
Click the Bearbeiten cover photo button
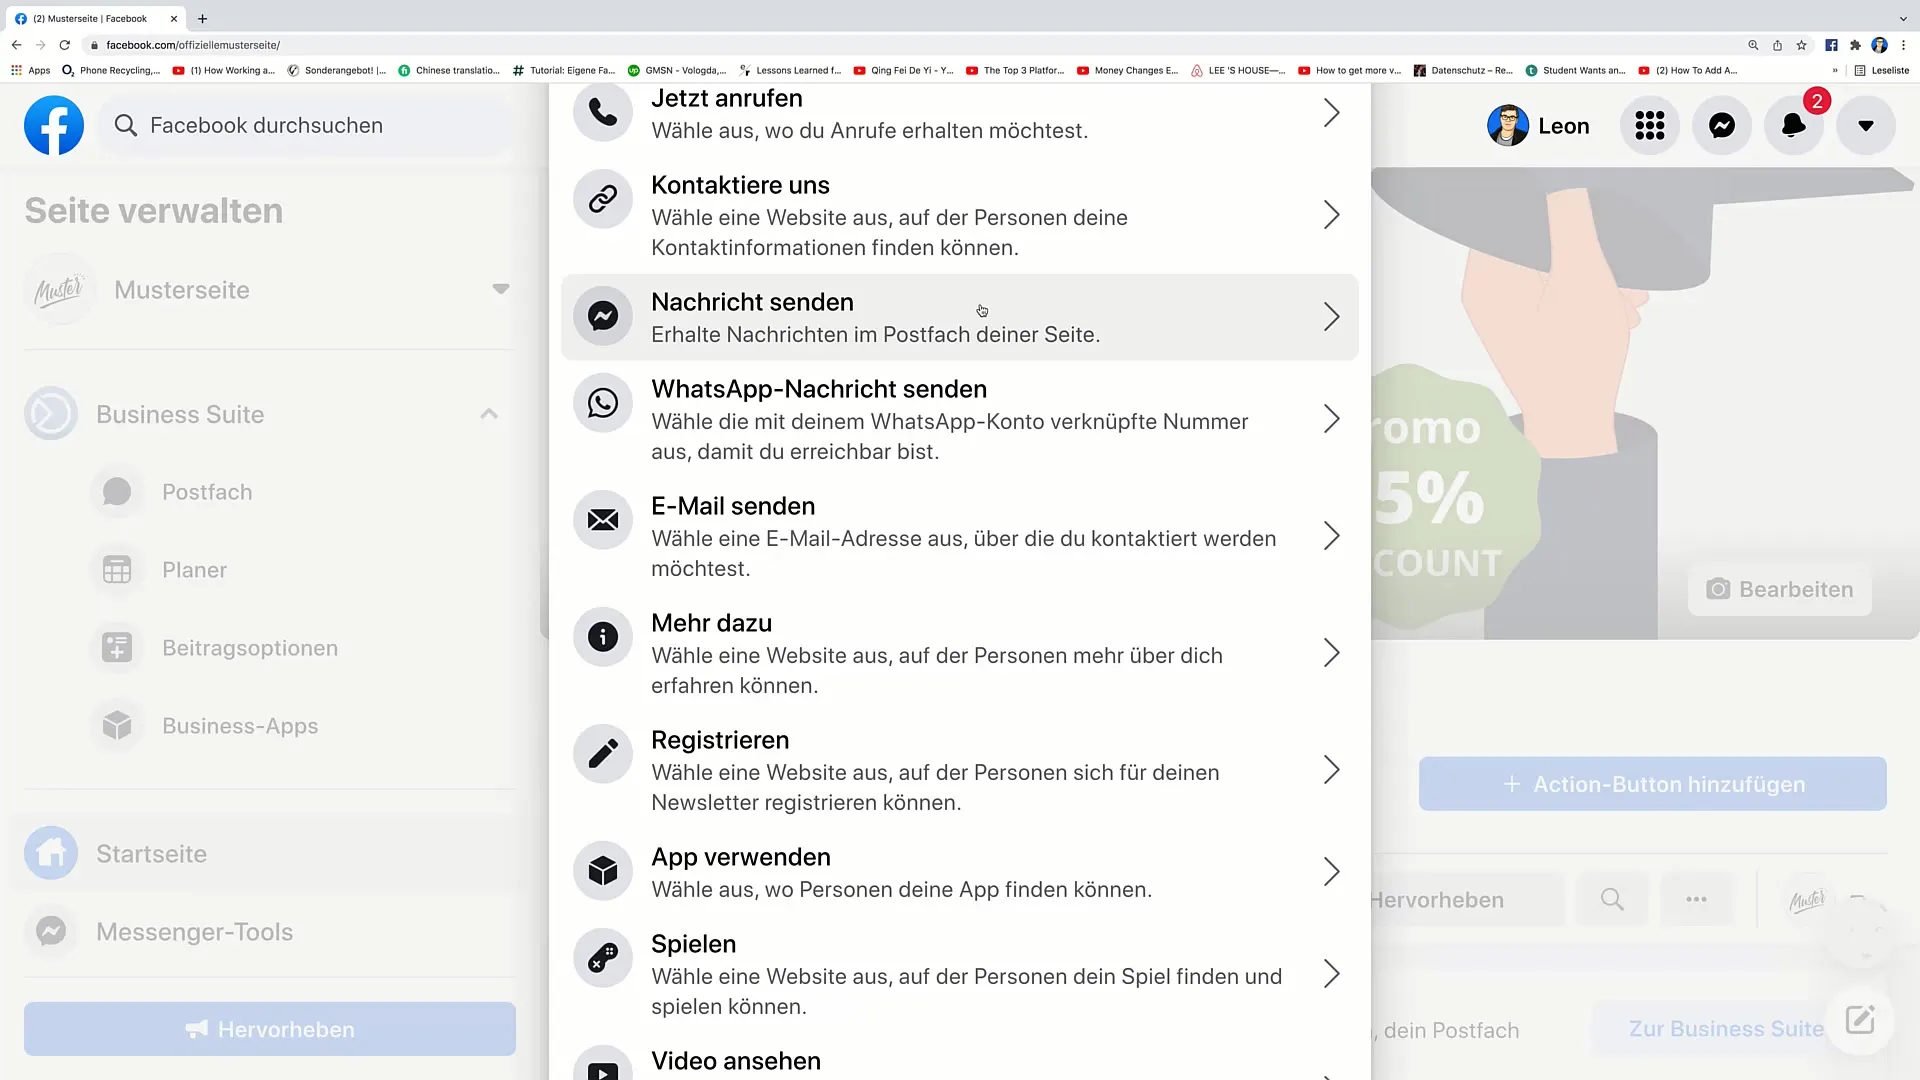point(1780,589)
